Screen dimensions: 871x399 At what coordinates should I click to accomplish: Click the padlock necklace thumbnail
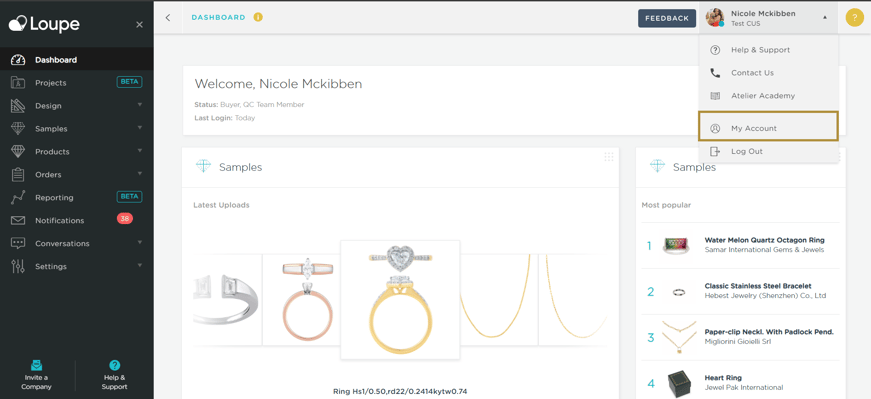[678, 337]
